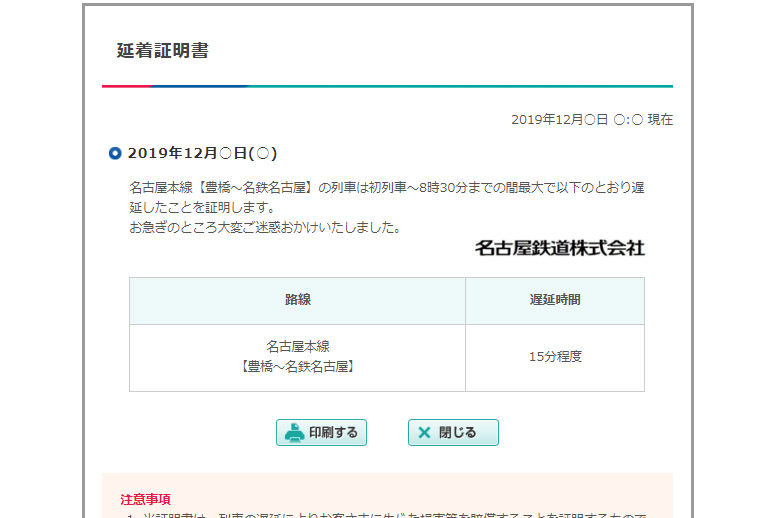Click the partially visible first notice item
The width and height of the screenshot is (777, 518).
(x=390, y=514)
